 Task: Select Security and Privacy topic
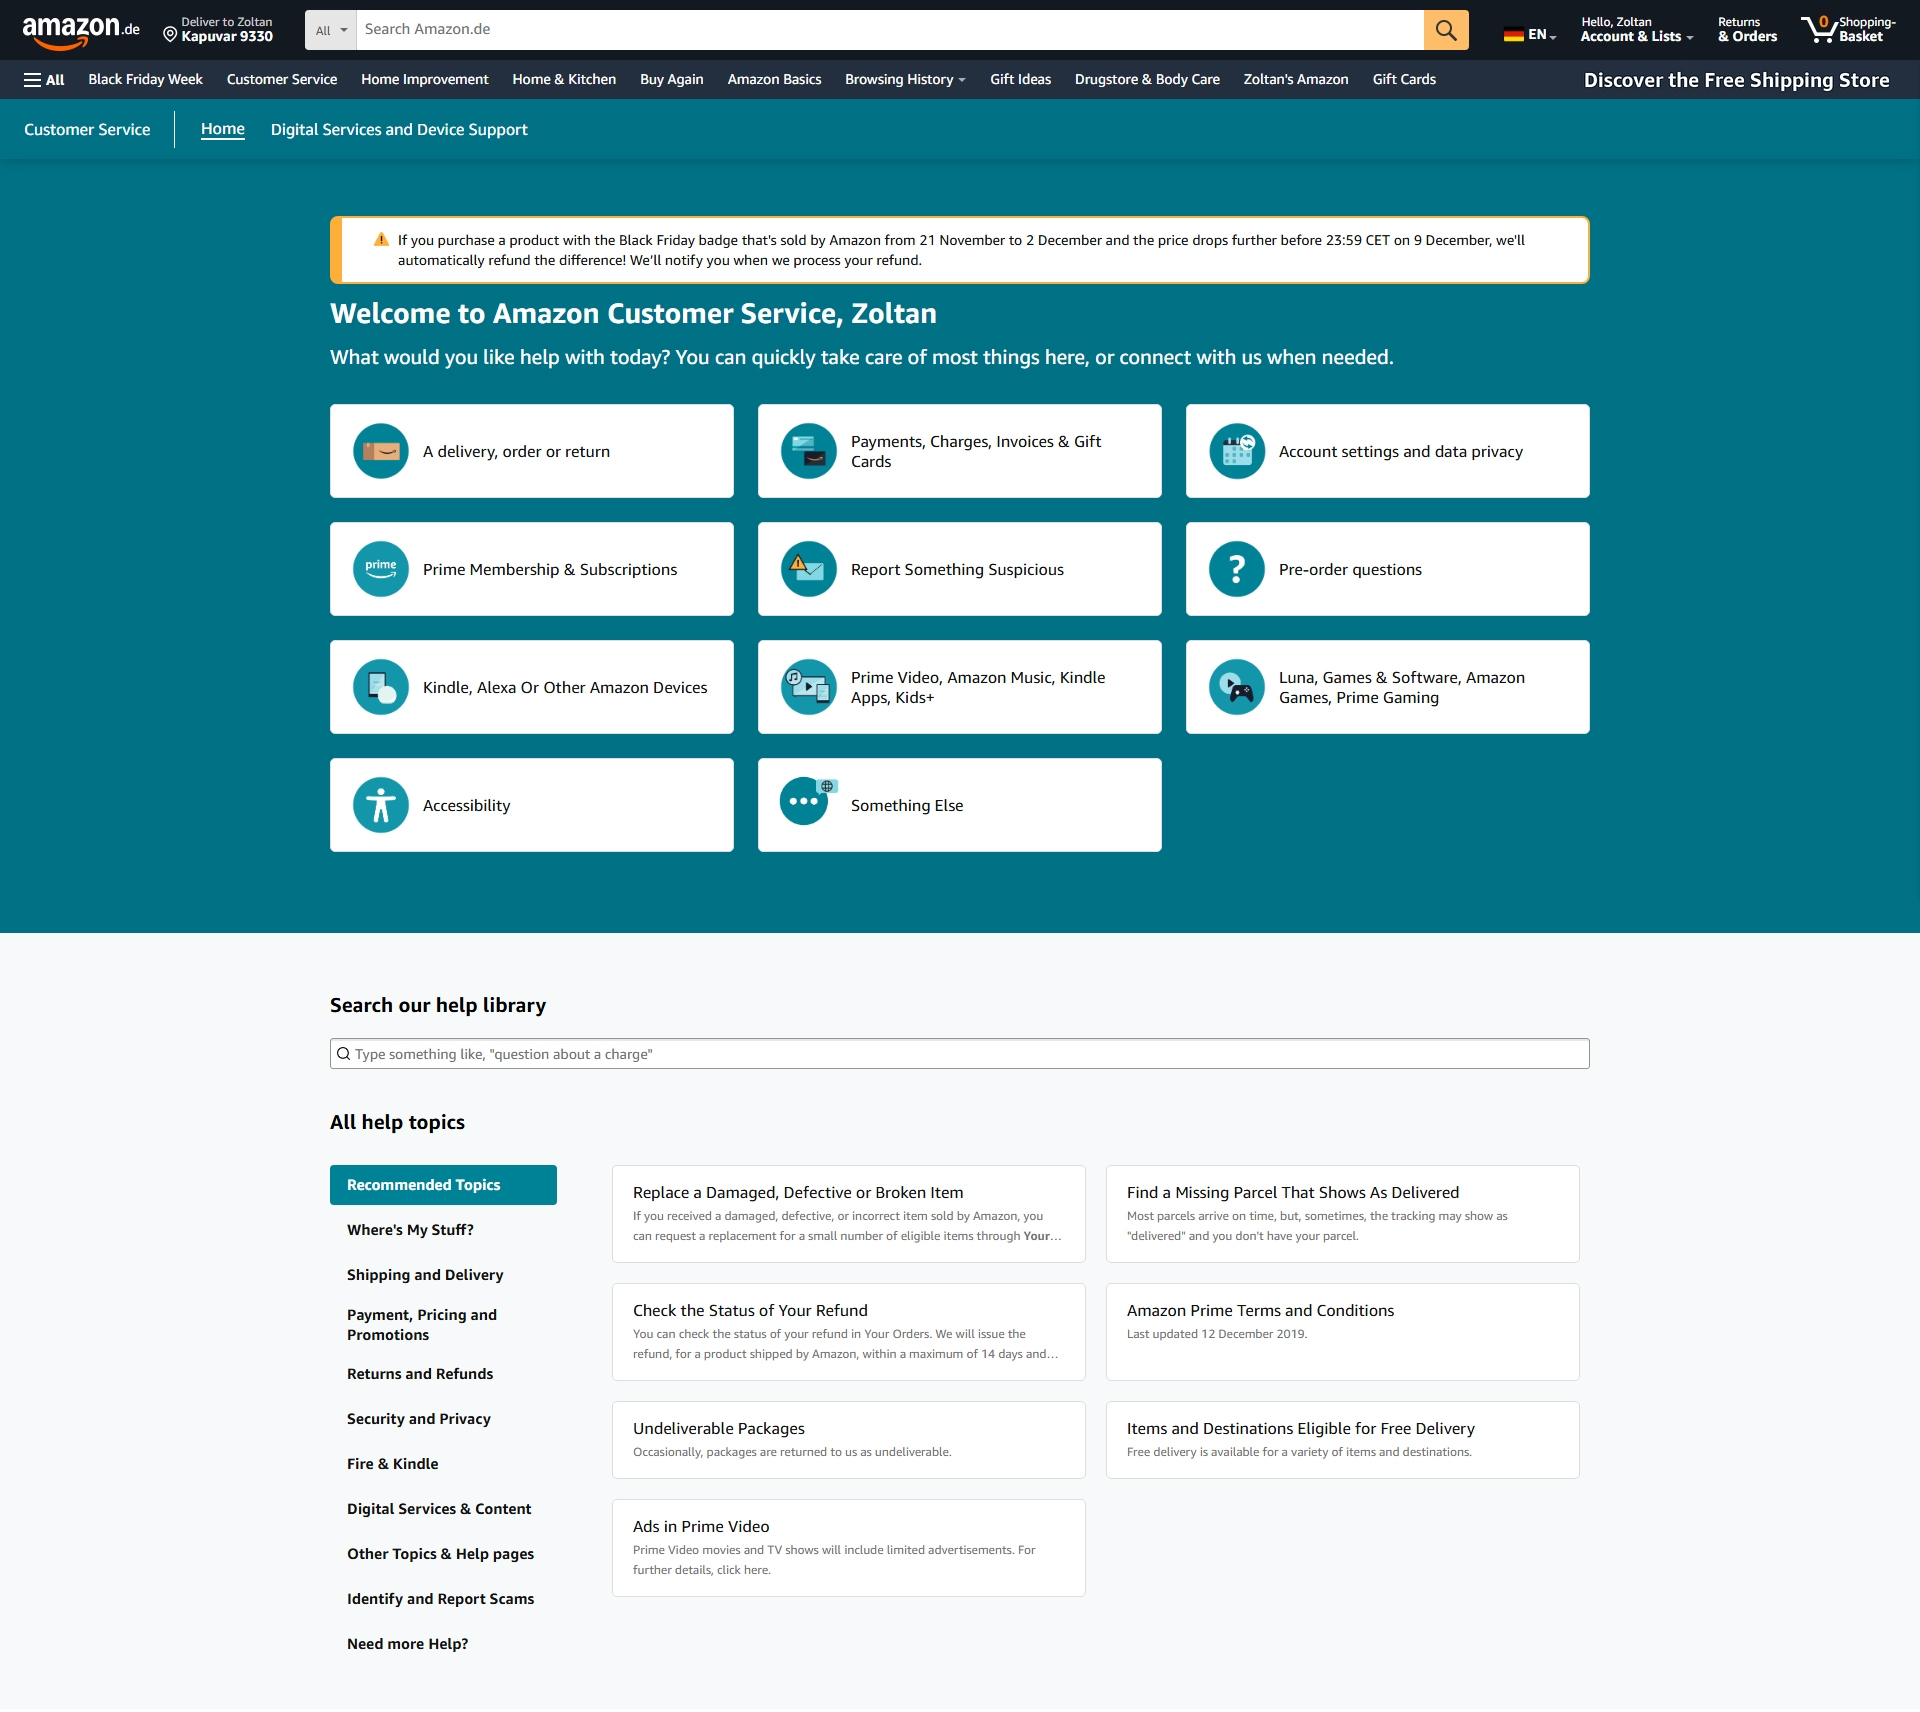point(419,1419)
